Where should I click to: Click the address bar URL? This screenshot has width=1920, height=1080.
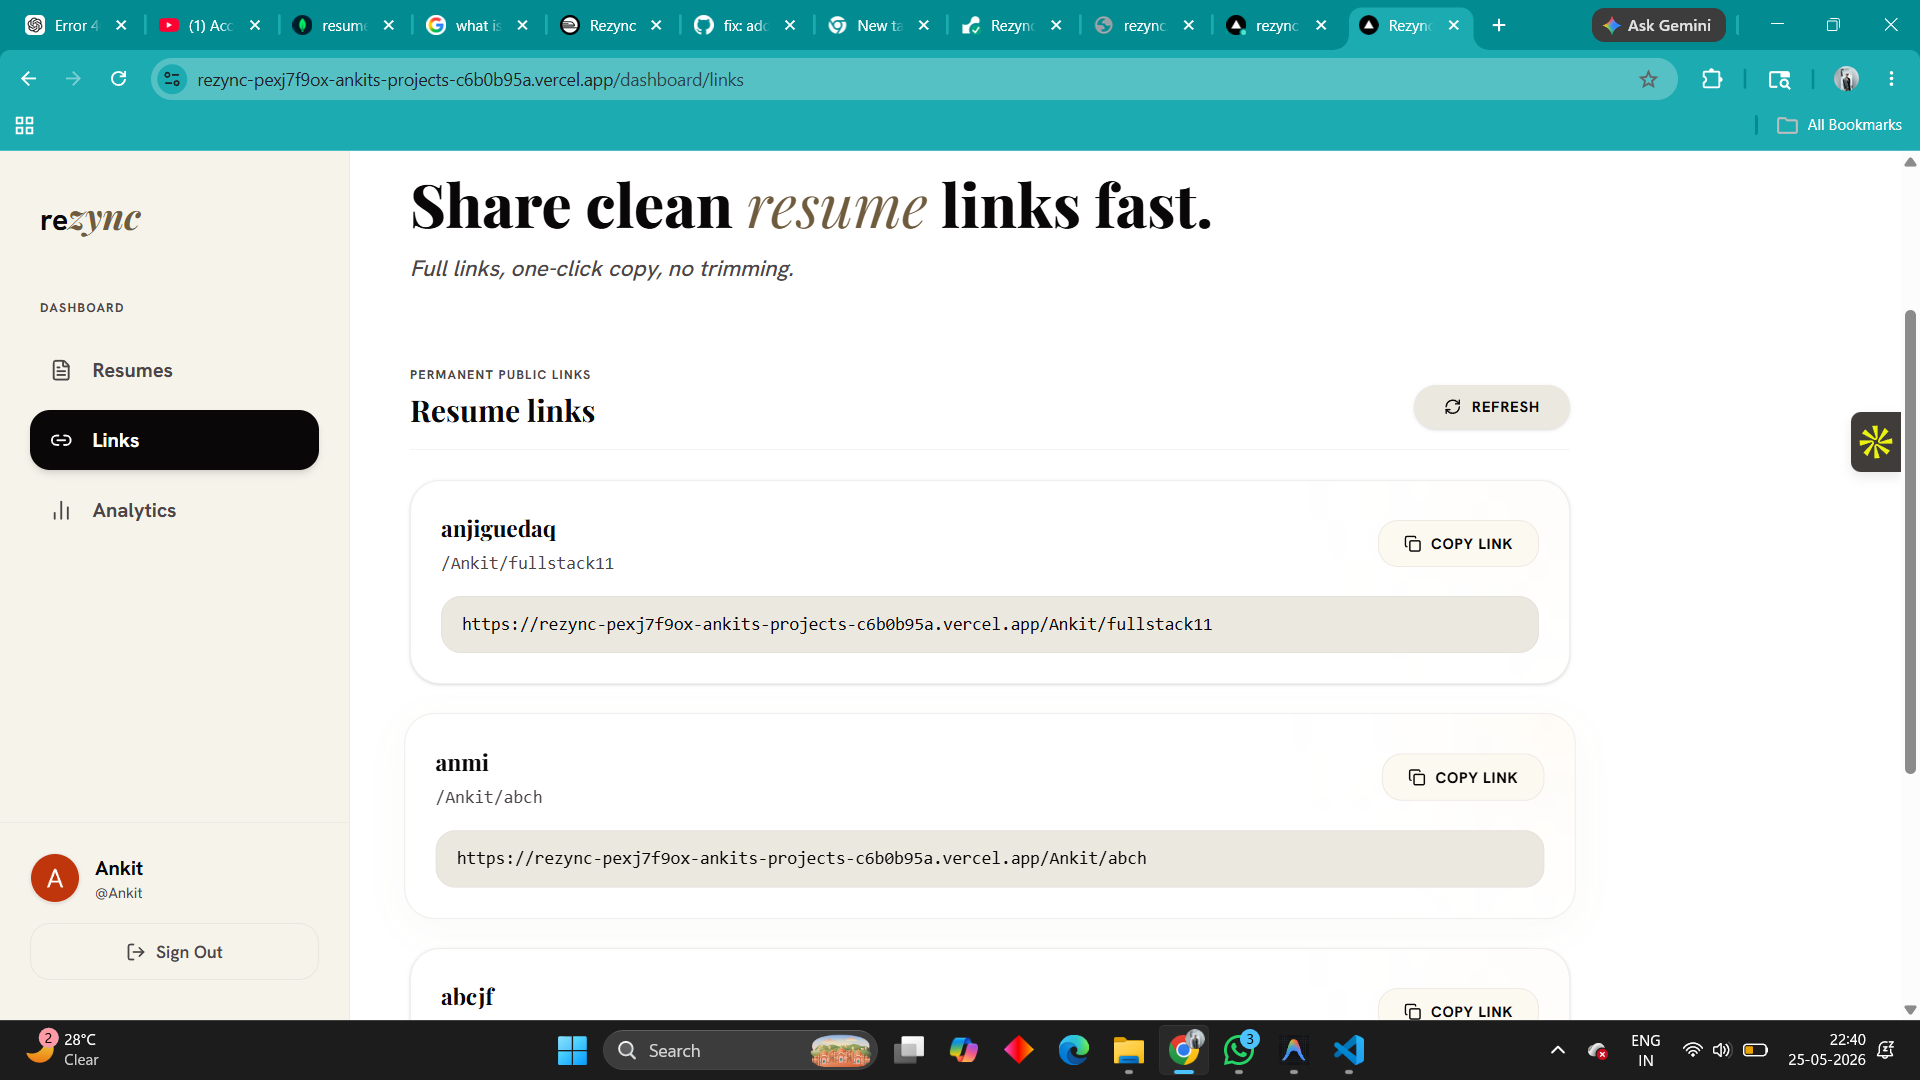tap(470, 79)
